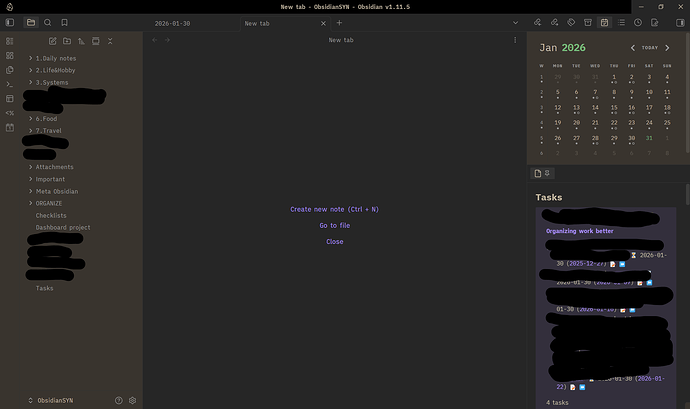The image size is (690, 409).
Task: Click the Create new note link
Action: [334, 209]
